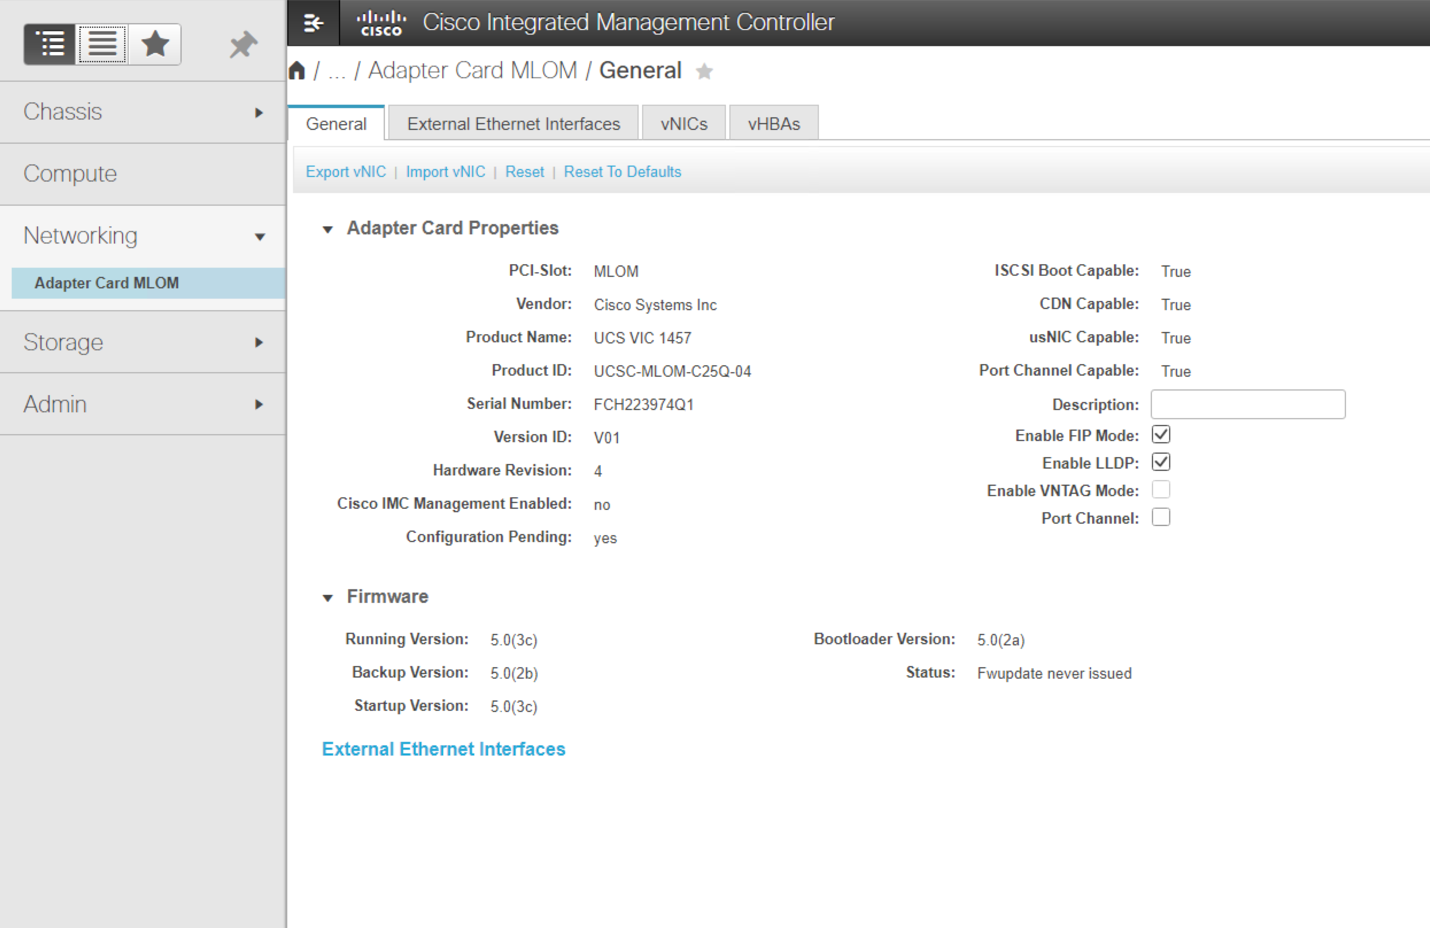Click Reset To Defaults link
The width and height of the screenshot is (1430, 928).
click(623, 172)
